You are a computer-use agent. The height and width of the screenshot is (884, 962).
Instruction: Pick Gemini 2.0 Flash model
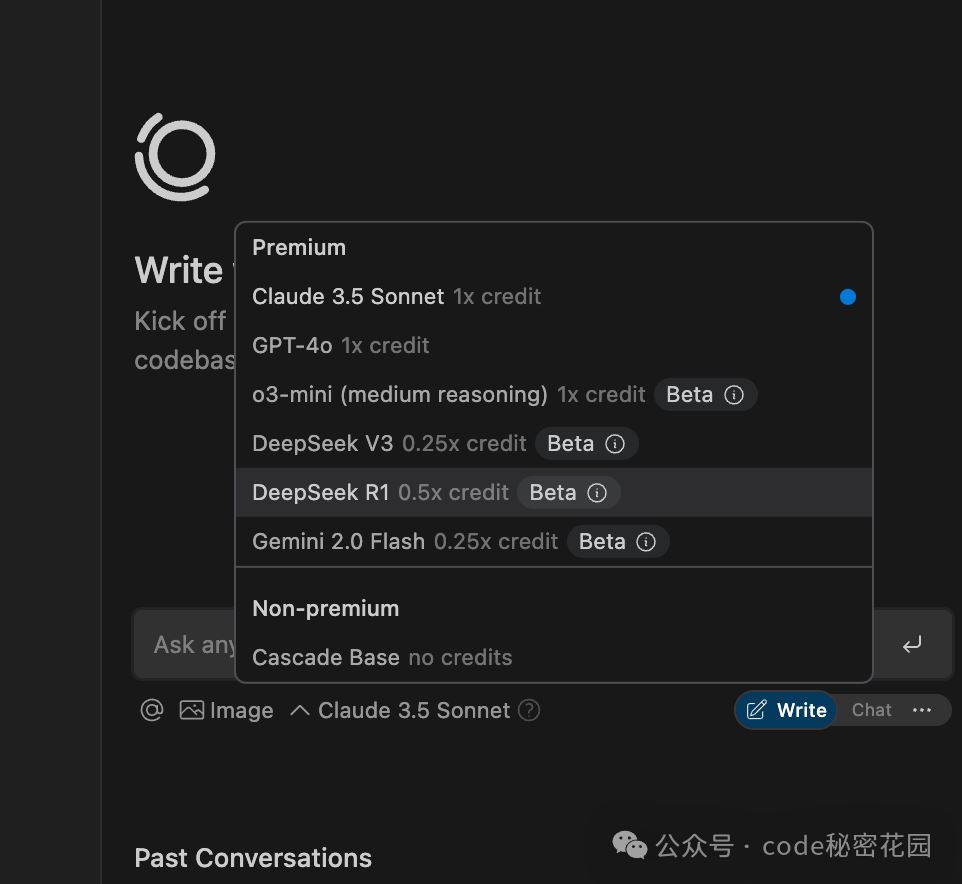[x=338, y=542]
